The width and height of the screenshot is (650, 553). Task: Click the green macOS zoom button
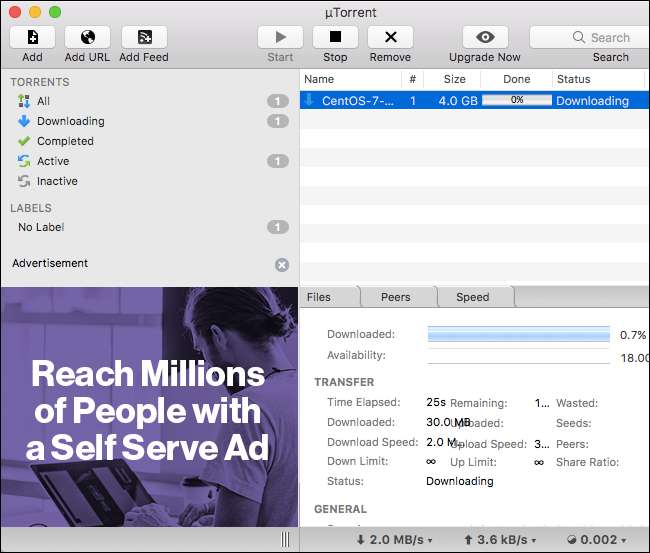[x=55, y=12]
